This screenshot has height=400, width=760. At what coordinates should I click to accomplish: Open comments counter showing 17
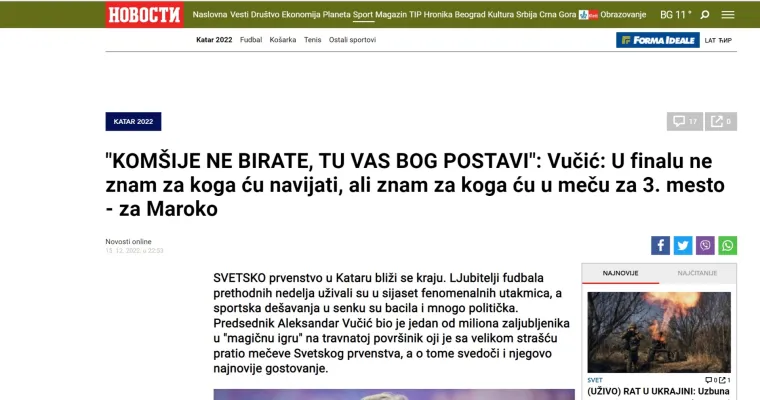(684, 121)
